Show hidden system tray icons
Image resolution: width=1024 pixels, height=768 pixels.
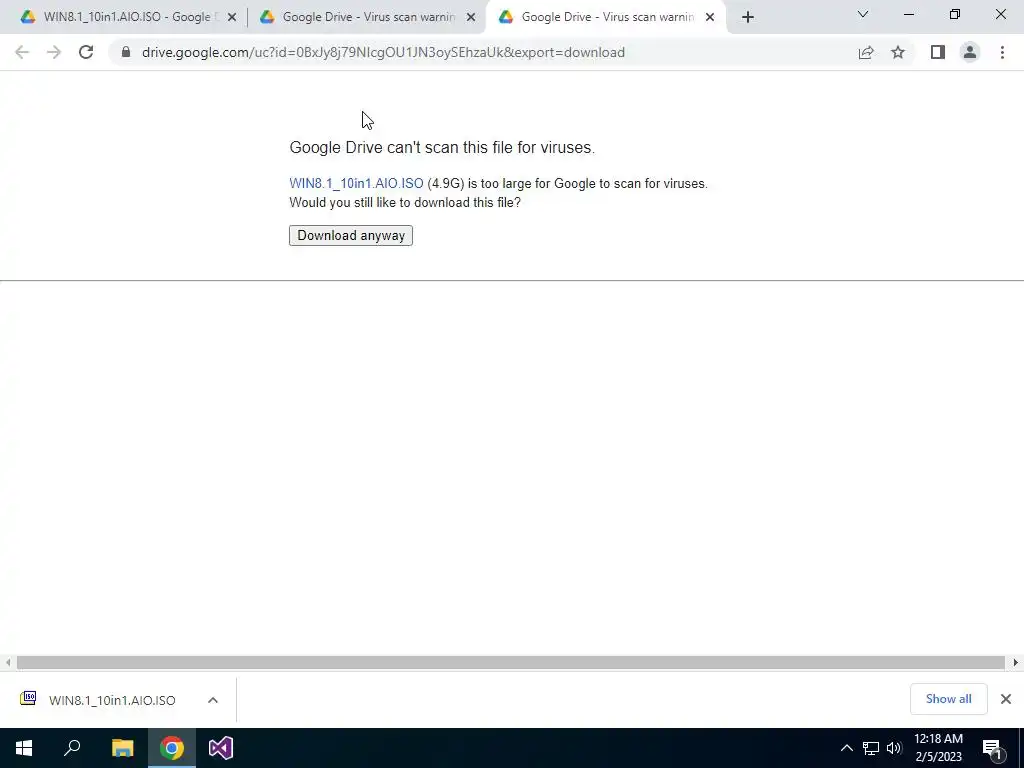(846, 748)
